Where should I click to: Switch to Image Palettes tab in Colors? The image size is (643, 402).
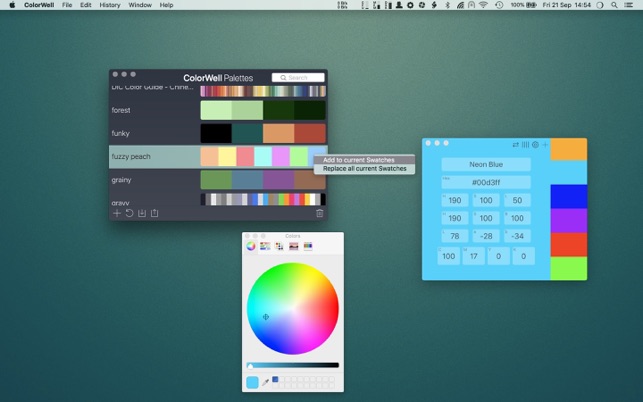coord(294,246)
